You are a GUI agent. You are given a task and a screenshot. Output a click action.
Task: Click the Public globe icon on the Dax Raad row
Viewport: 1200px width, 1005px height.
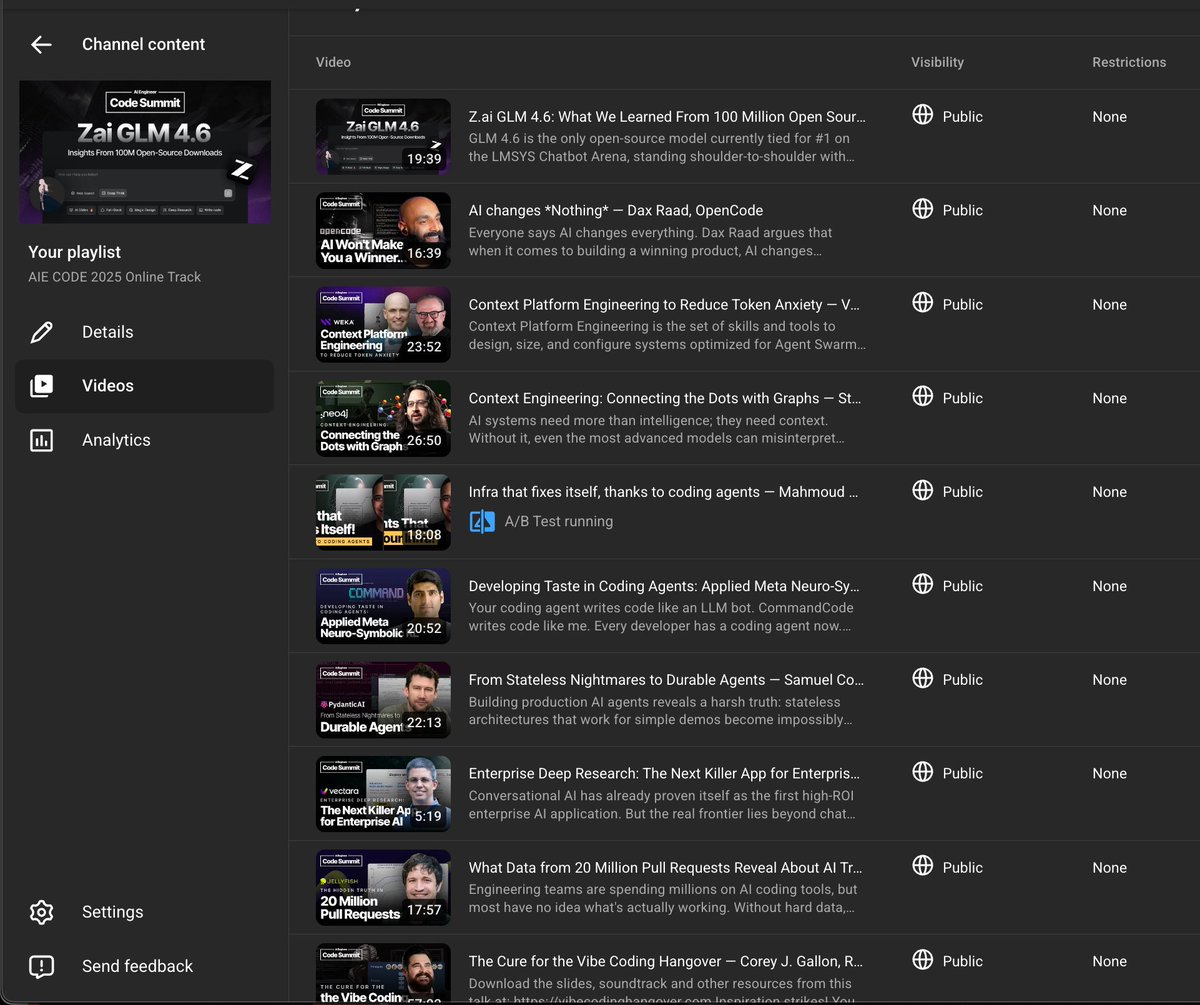(922, 209)
